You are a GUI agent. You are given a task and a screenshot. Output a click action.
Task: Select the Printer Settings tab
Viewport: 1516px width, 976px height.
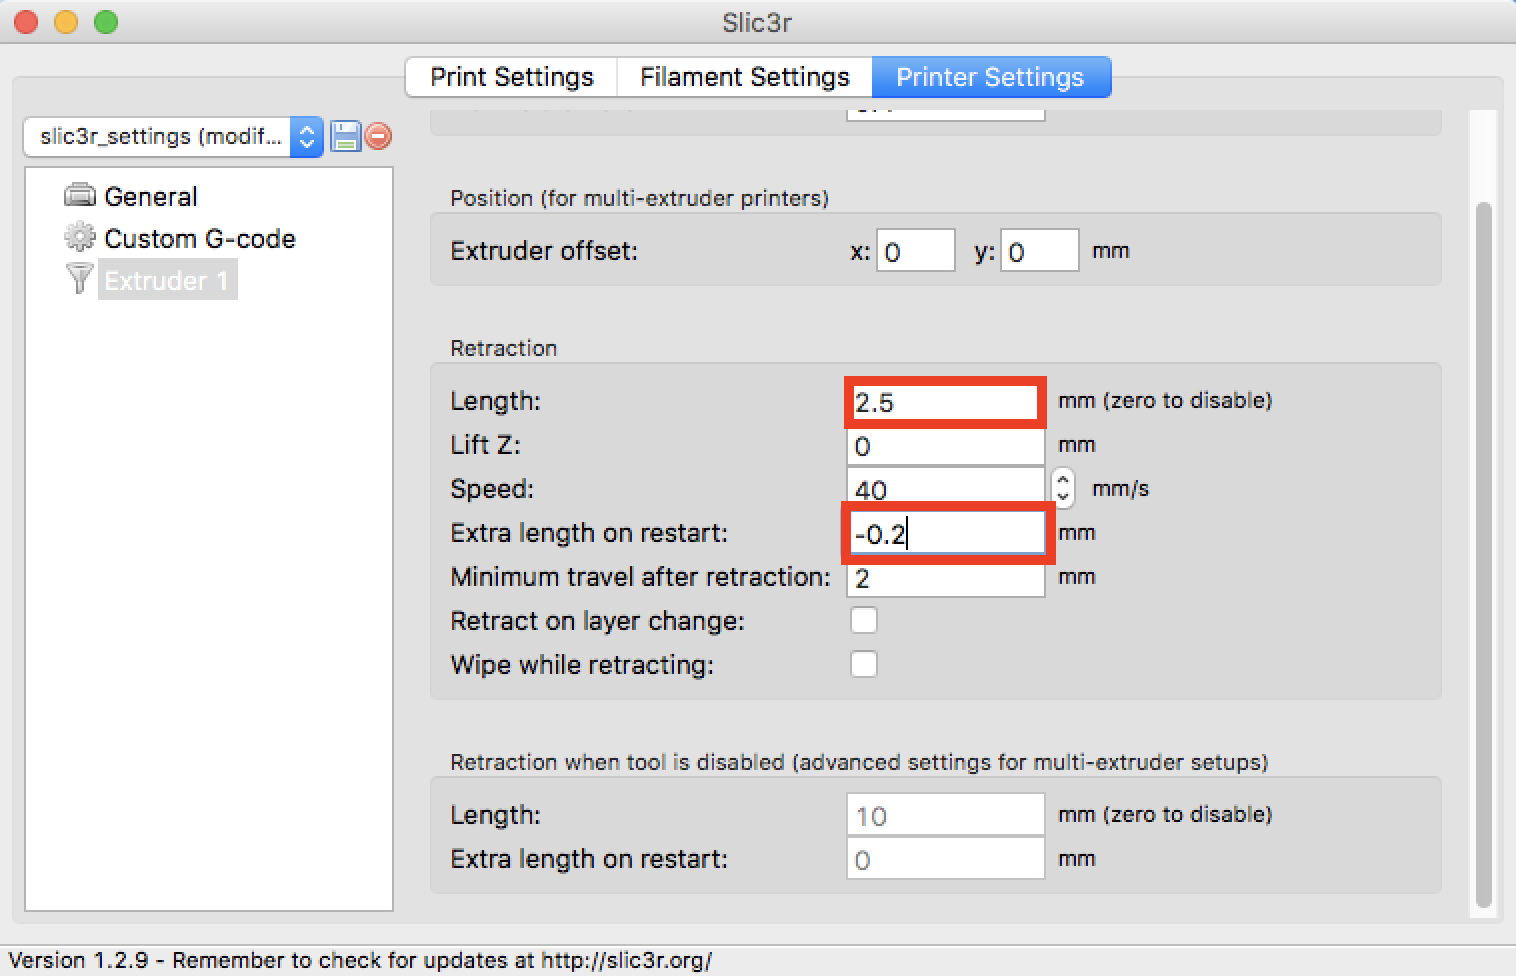(990, 77)
